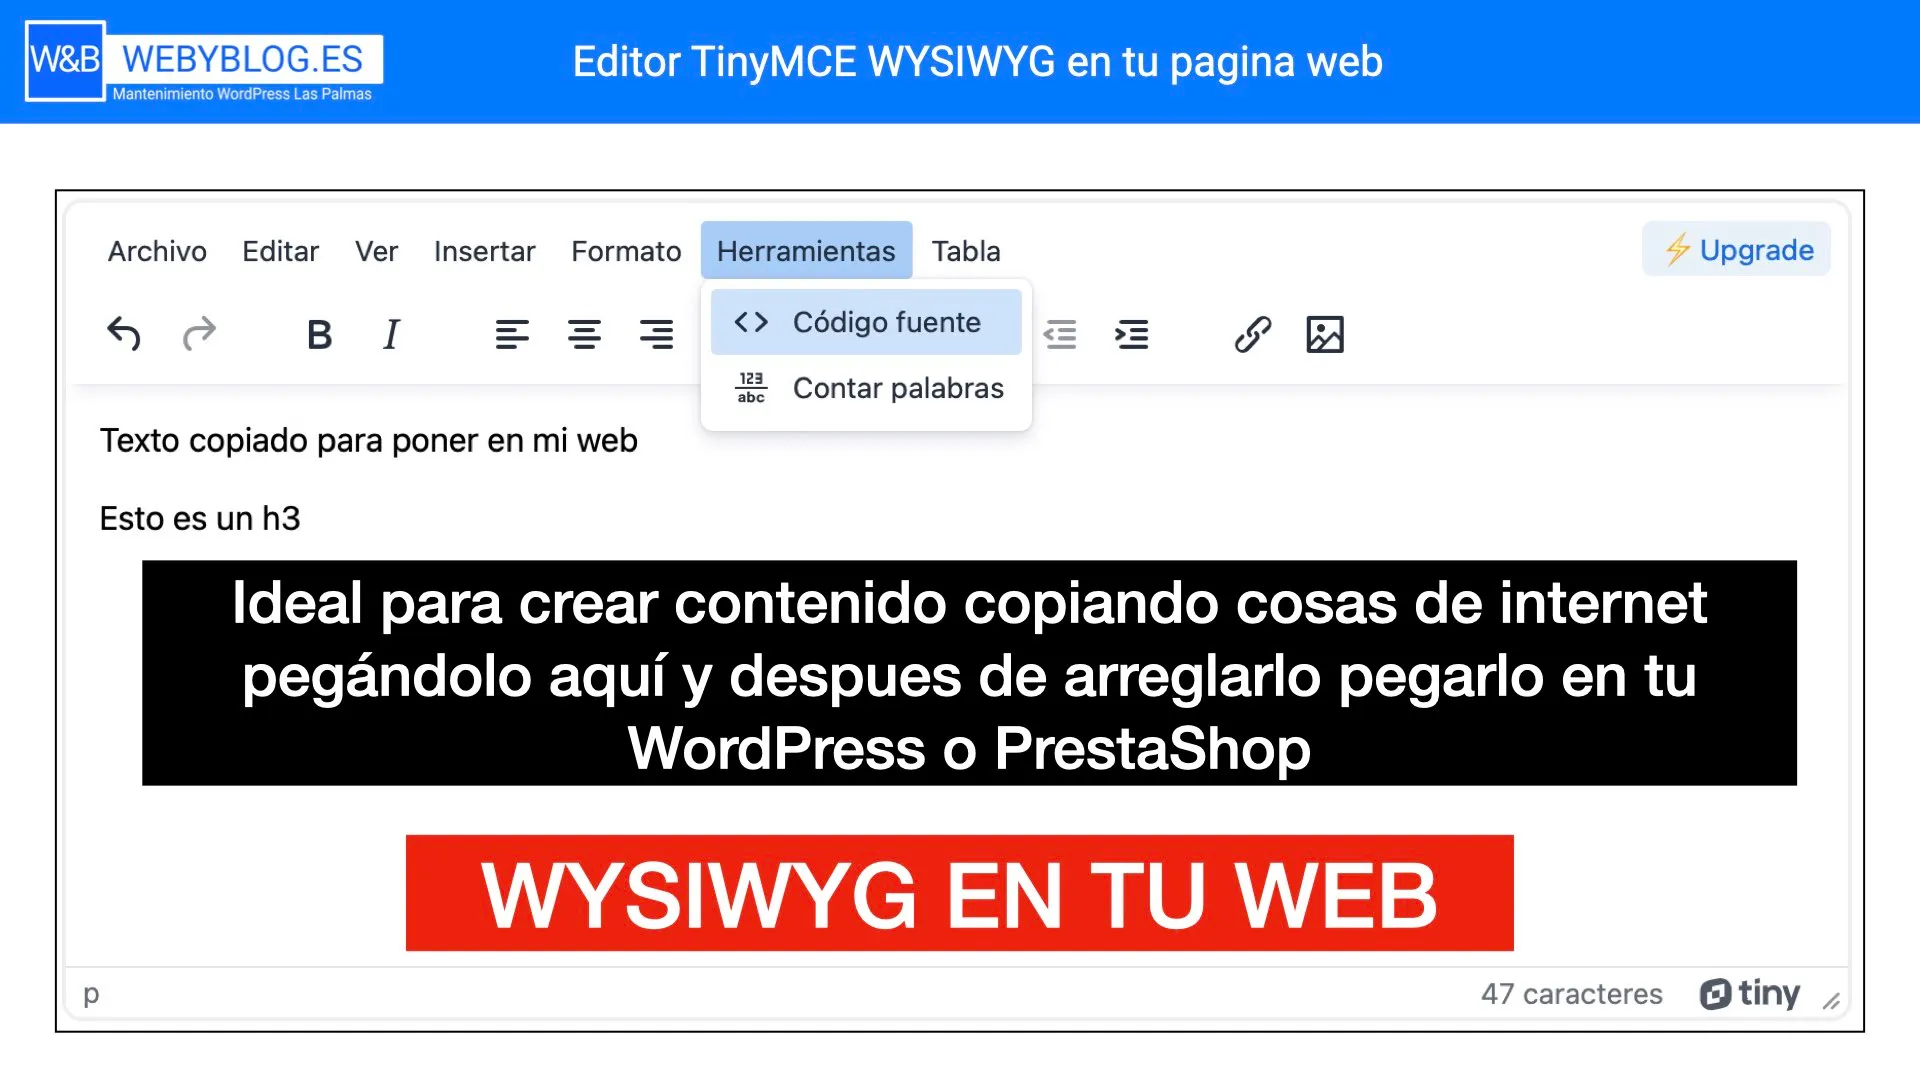The image size is (1920, 1080).
Task: Click the text 'Esto es un h3'
Action: point(200,519)
